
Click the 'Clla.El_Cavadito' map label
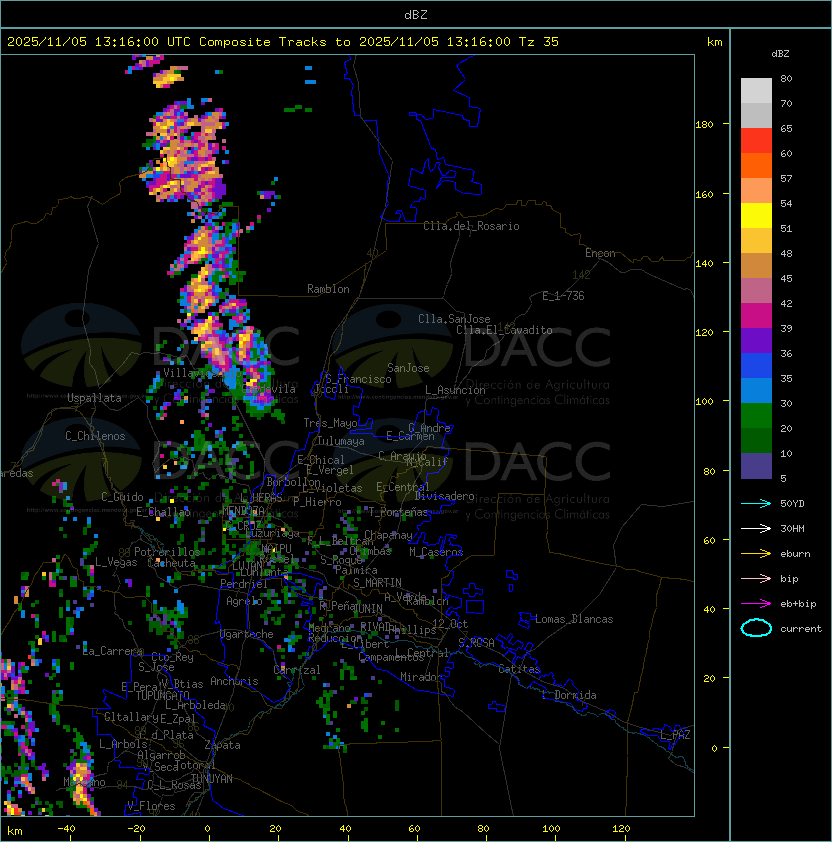(504, 330)
